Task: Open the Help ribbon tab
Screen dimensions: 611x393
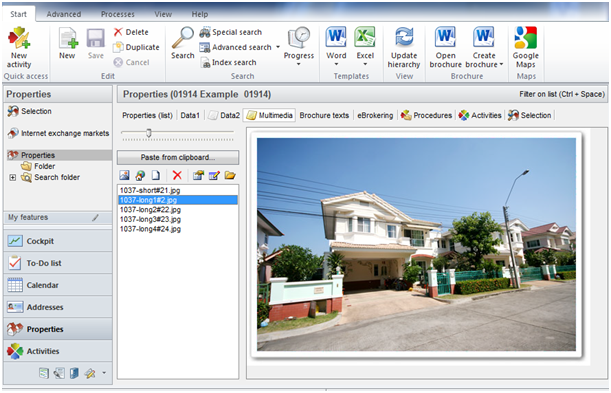Action: [x=200, y=14]
